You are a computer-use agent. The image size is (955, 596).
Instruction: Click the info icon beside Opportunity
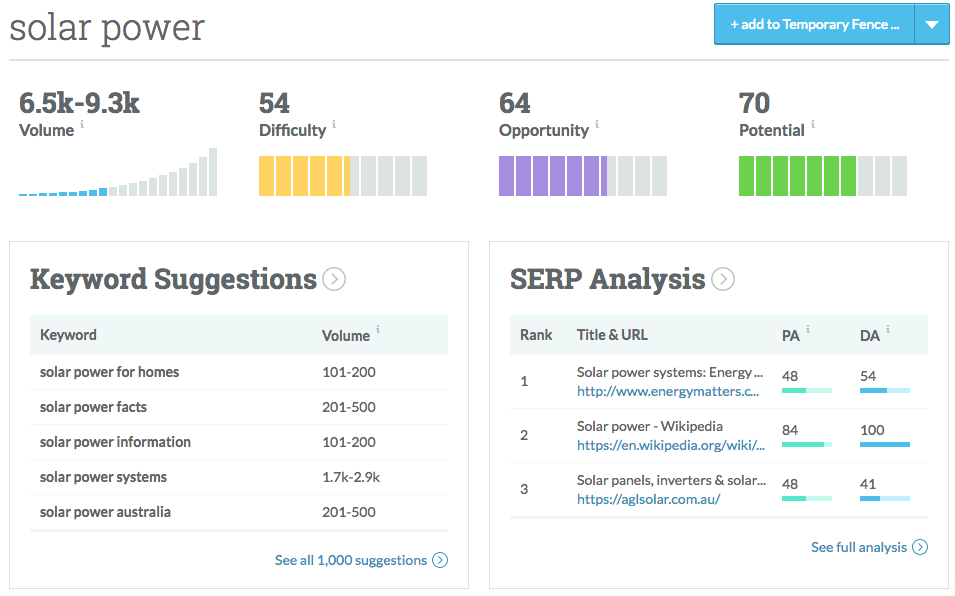click(x=597, y=125)
